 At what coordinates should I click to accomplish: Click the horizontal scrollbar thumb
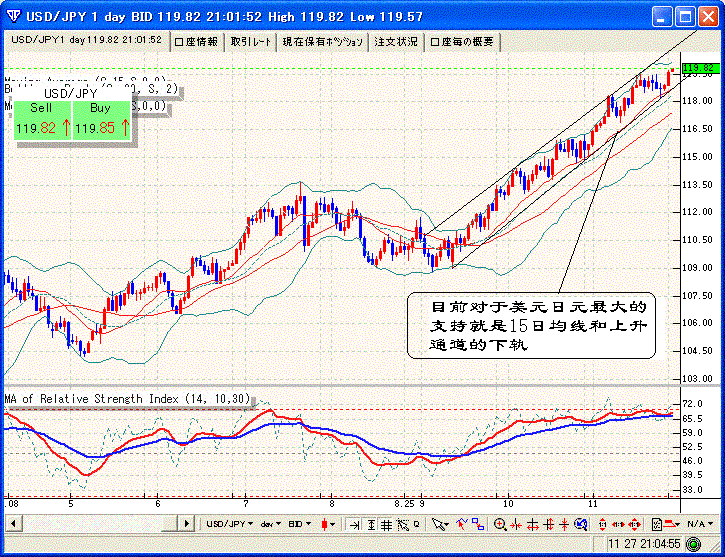169,524
